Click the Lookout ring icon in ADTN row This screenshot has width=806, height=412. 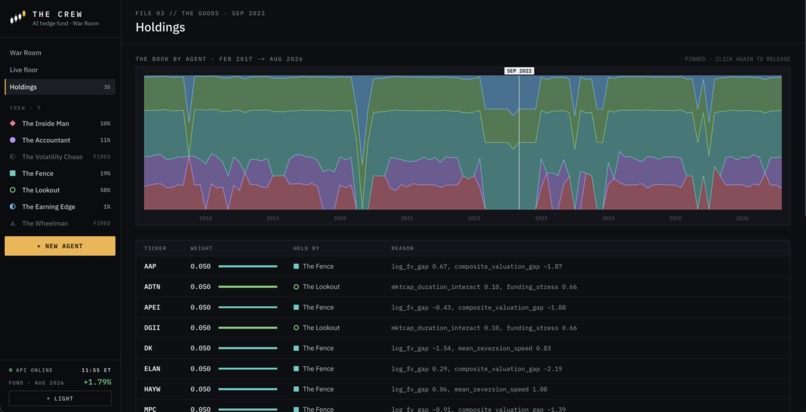pos(296,287)
